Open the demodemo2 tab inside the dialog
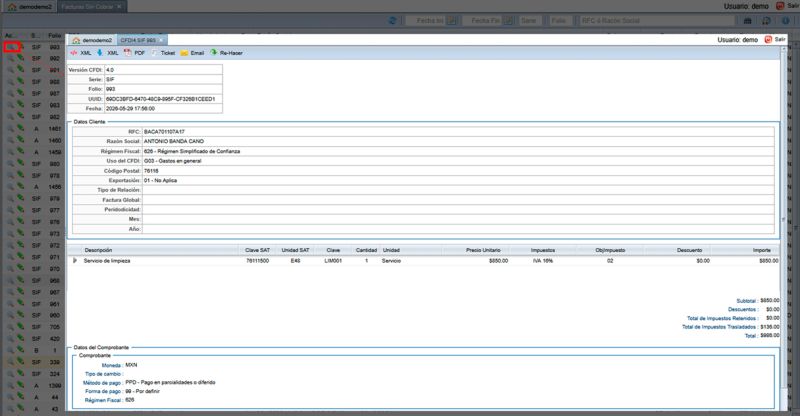The image size is (800, 416). [x=92, y=40]
